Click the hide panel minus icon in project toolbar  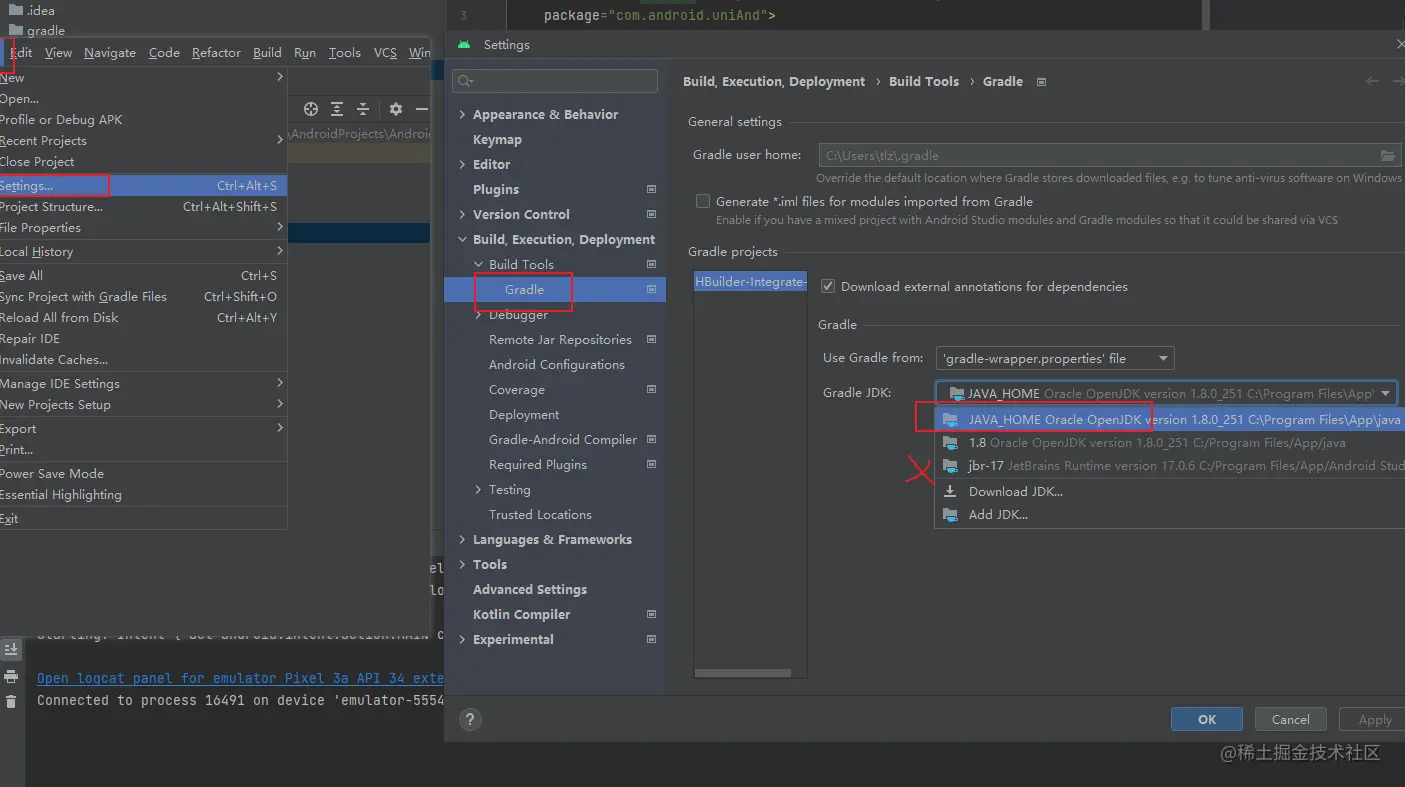[422, 109]
